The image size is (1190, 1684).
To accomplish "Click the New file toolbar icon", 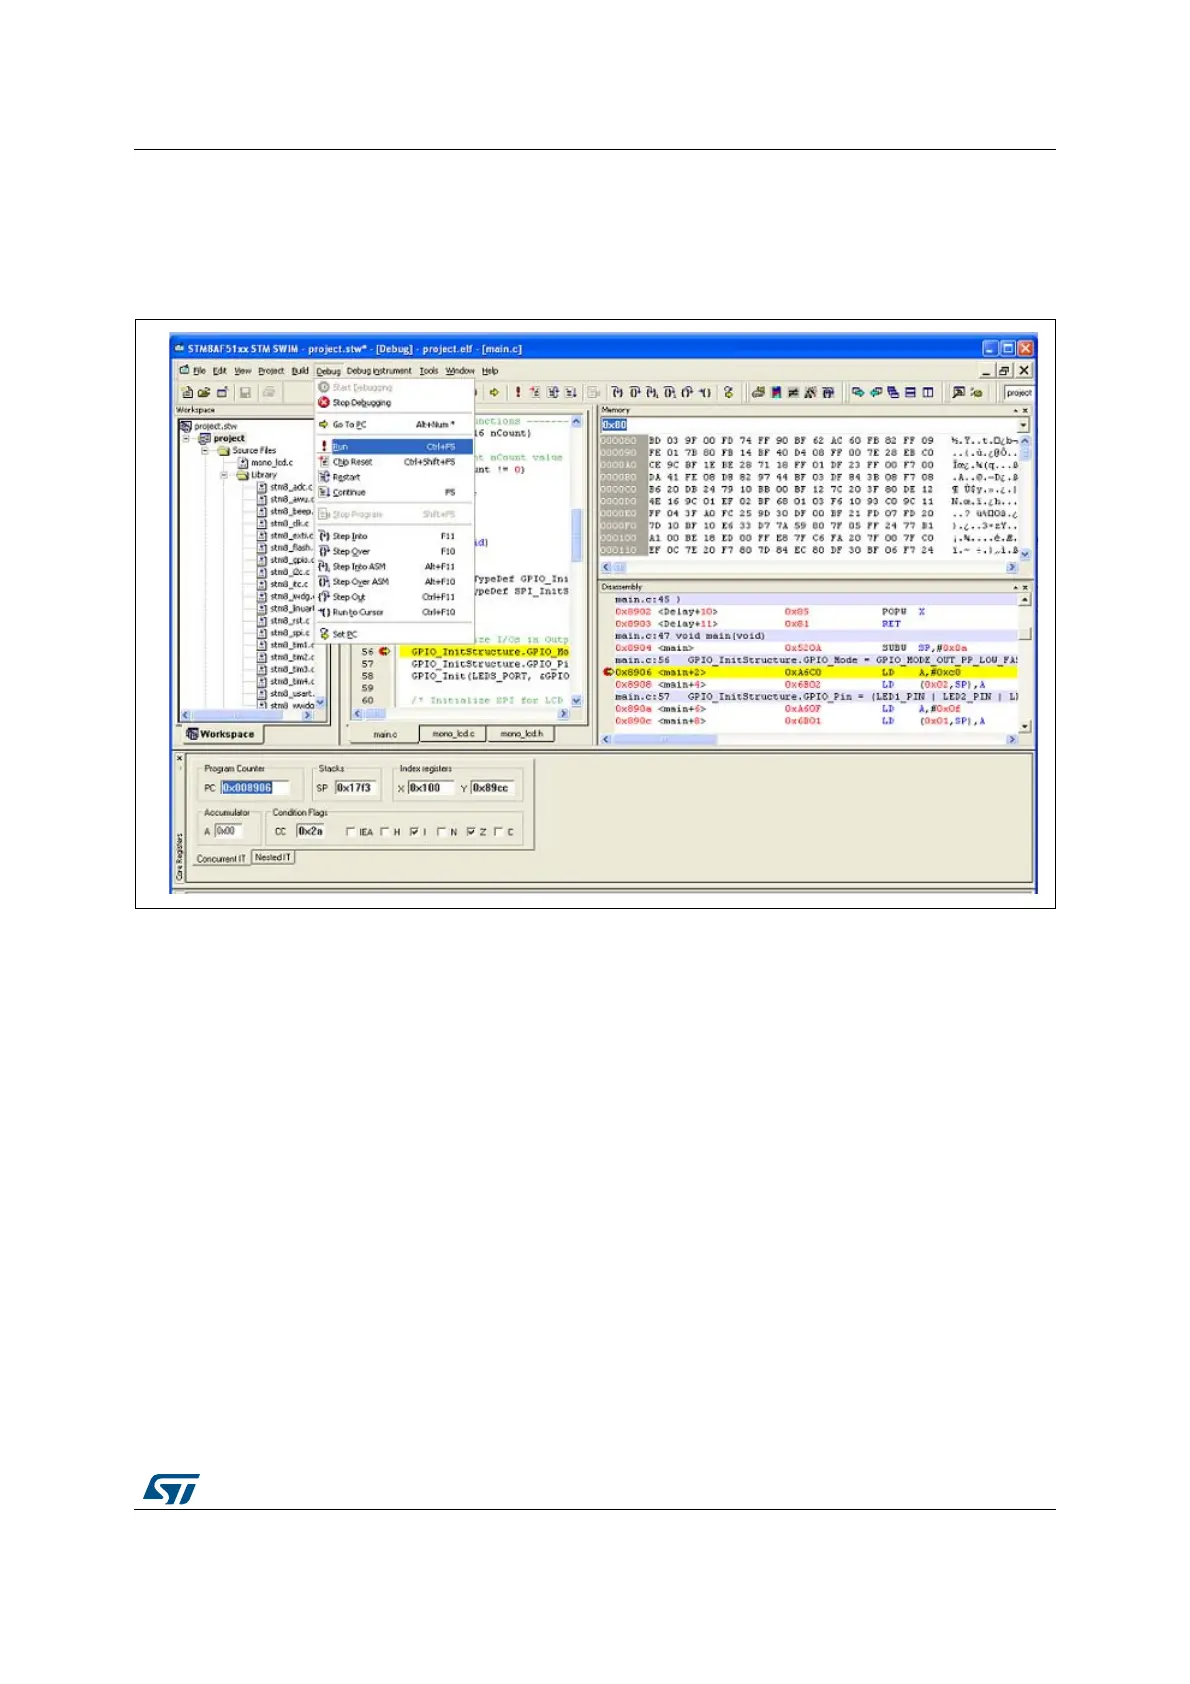I will (x=186, y=393).
